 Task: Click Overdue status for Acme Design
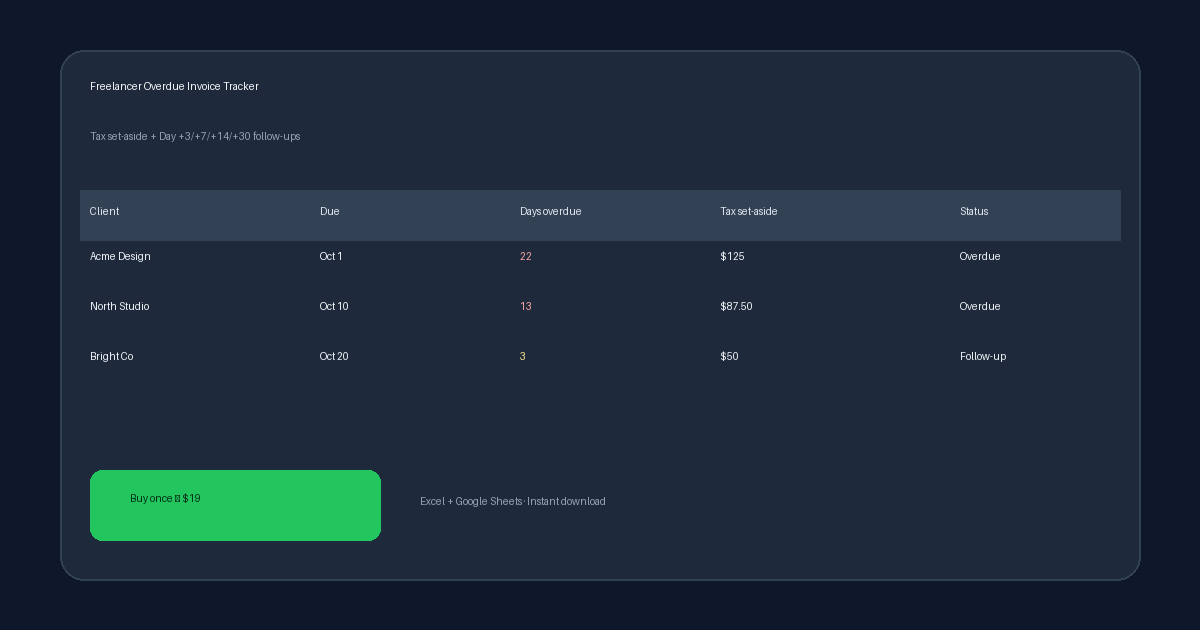(980, 257)
